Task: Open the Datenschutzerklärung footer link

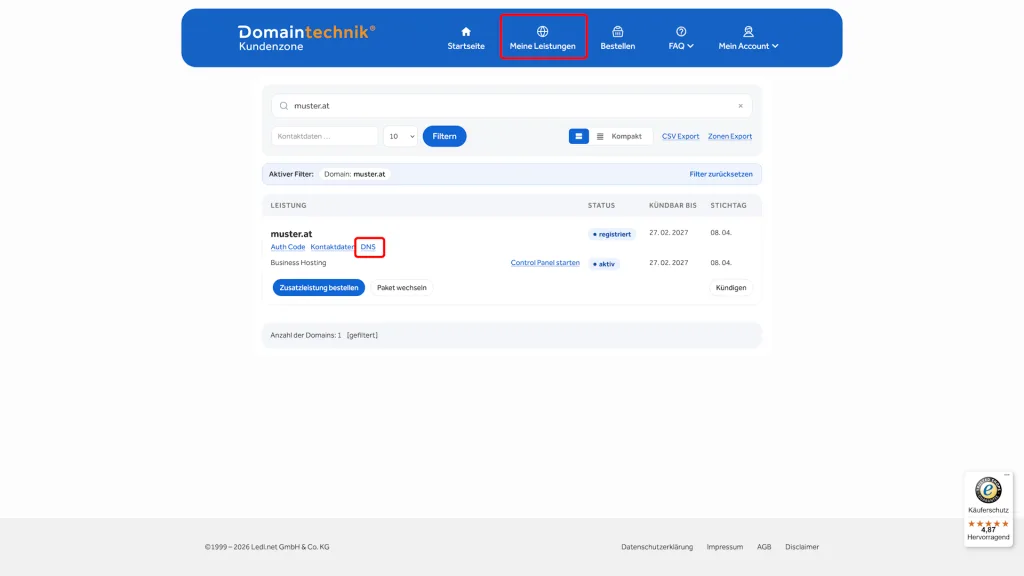Action: click(656, 547)
